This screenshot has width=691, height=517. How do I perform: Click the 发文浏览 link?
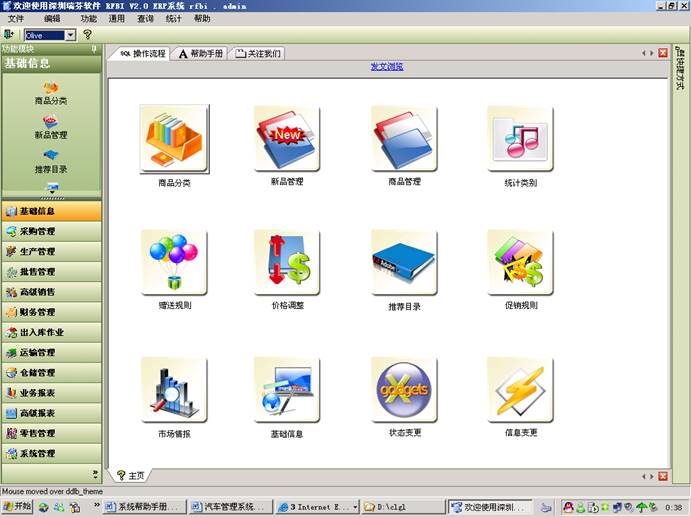(x=386, y=67)
